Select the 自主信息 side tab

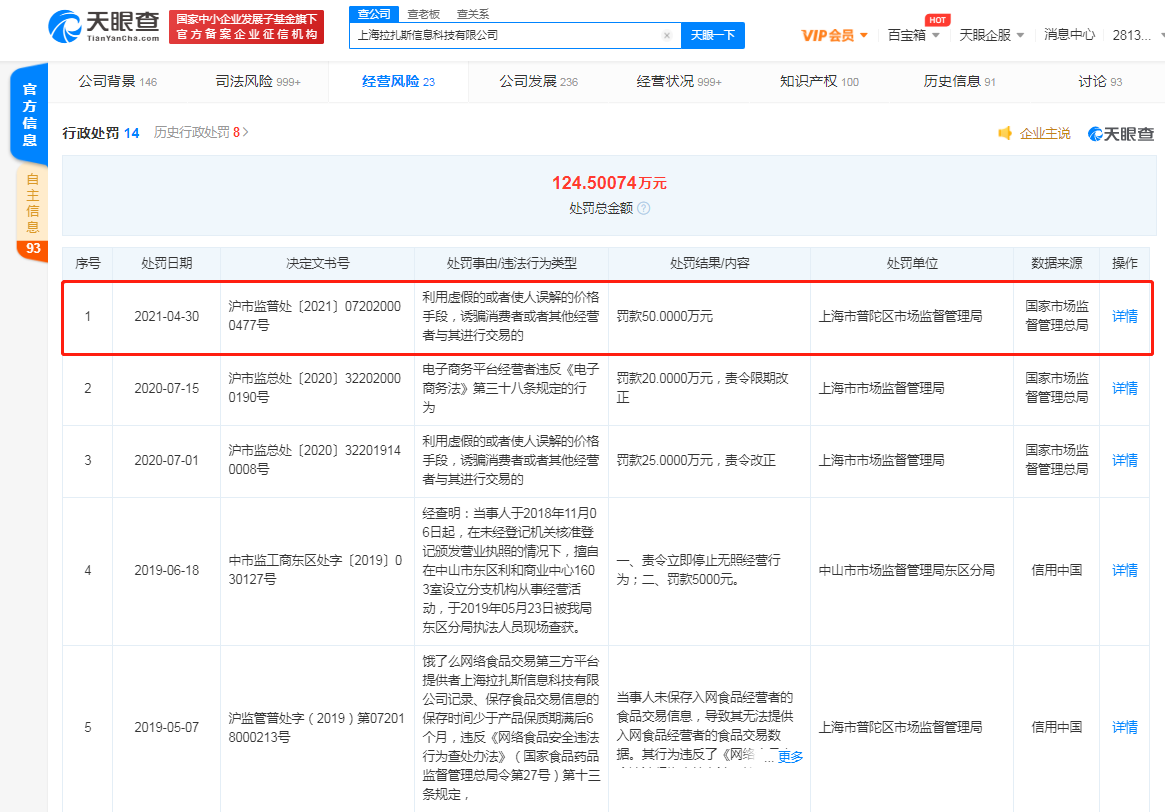(33, 203)
